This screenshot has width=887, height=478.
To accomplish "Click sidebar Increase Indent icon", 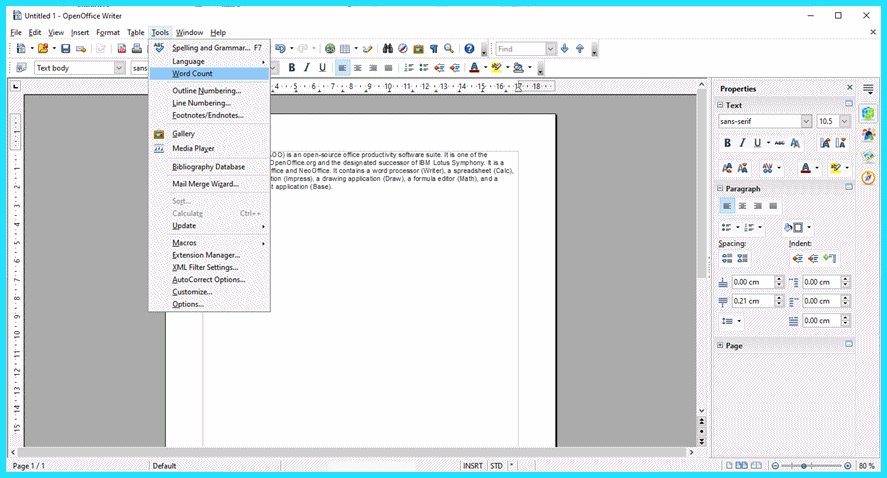I will 798,259.
